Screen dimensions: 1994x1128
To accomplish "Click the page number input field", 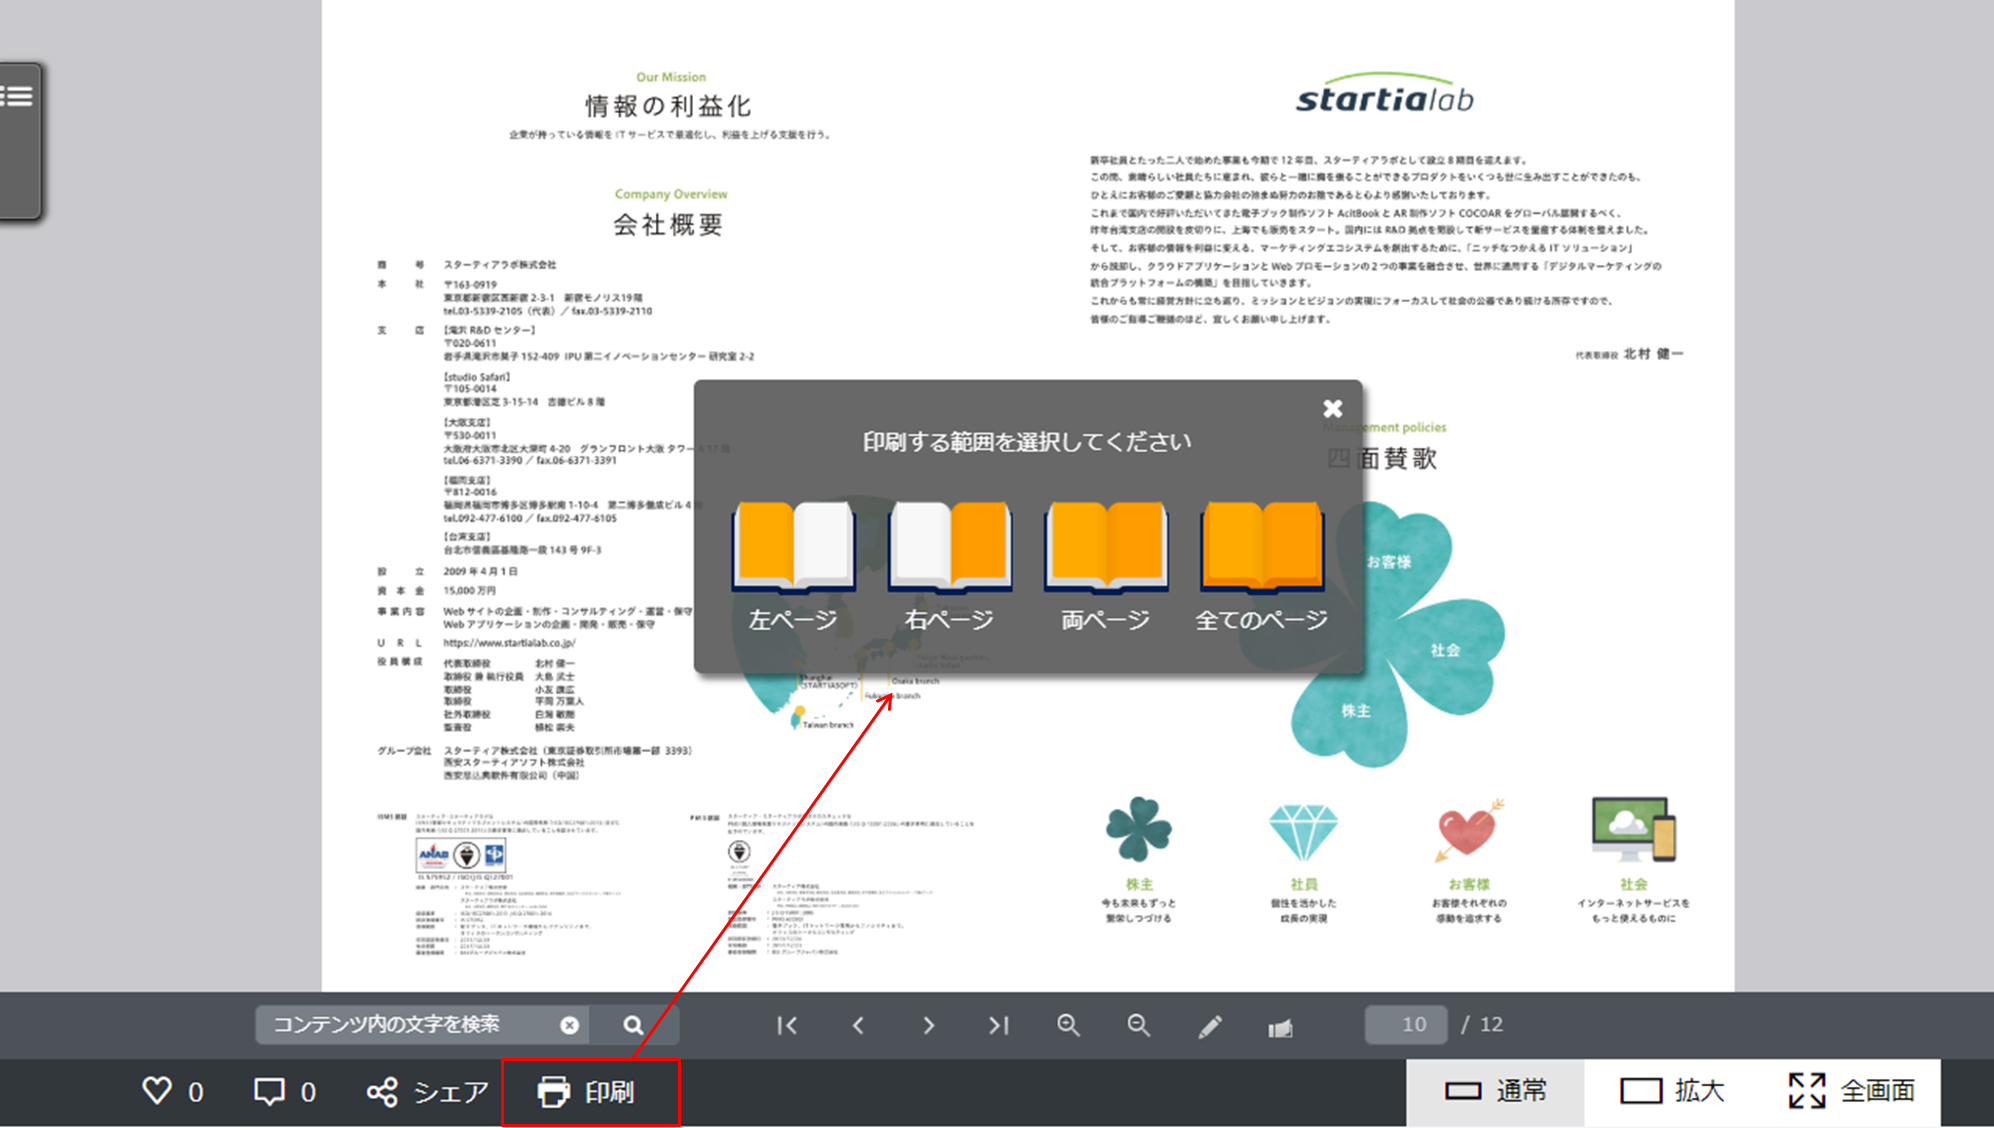I will click(x=1405, y=1024).
